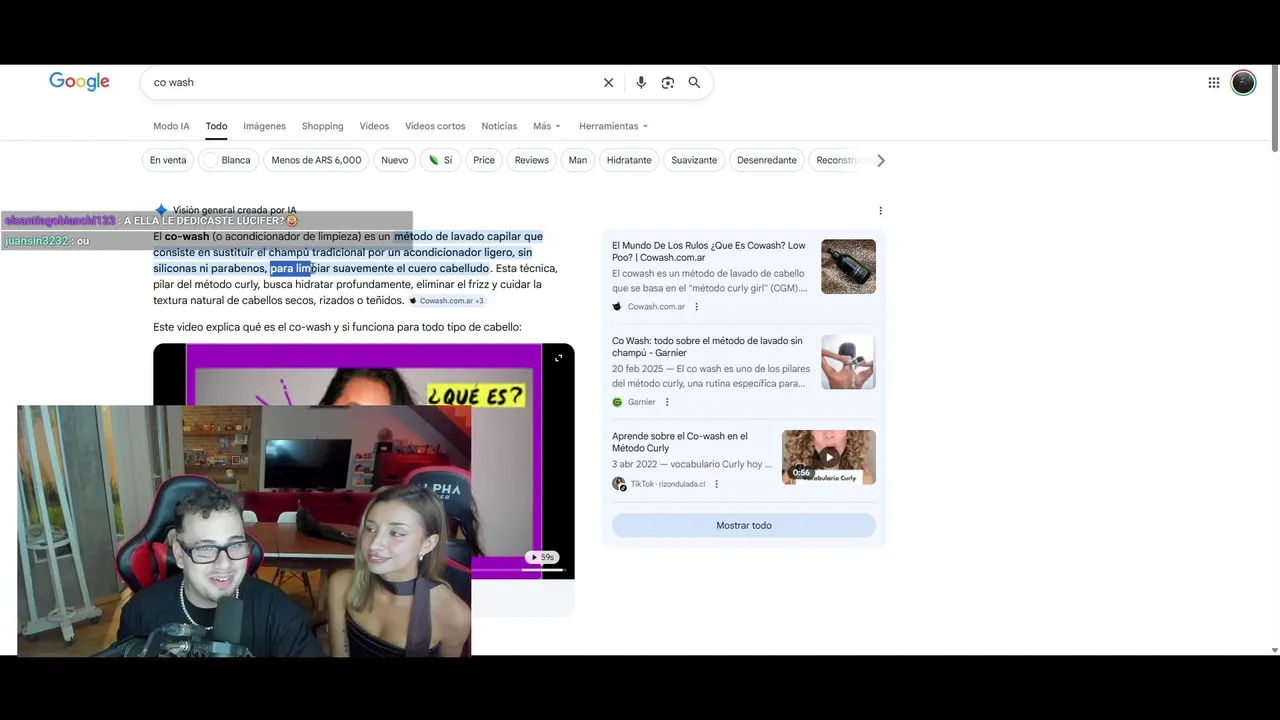Click the Cowash.com.ar favicon icon
The height and width of the screenshot is (720, 1280).
point(617,307)
